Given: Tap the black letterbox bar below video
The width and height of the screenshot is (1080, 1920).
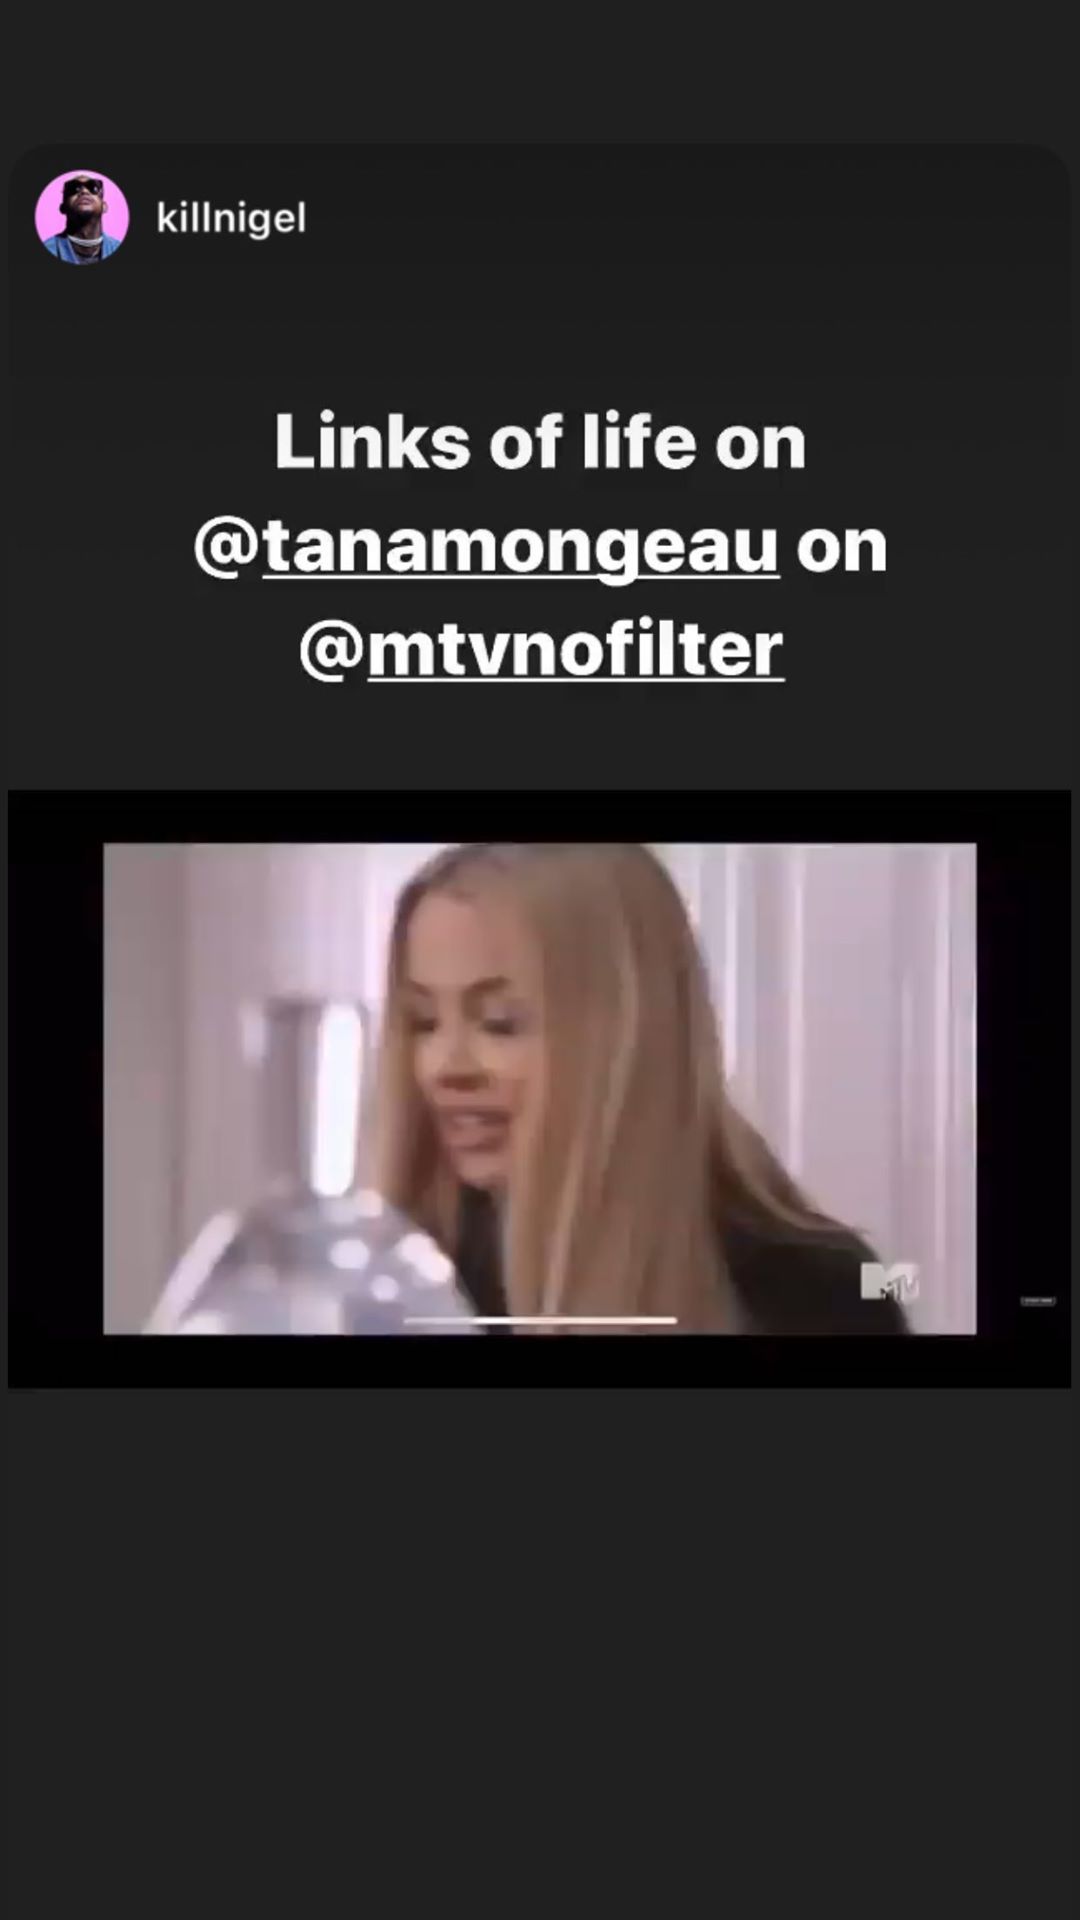Looking at the screenshot, I should (x=540, y=1361).
